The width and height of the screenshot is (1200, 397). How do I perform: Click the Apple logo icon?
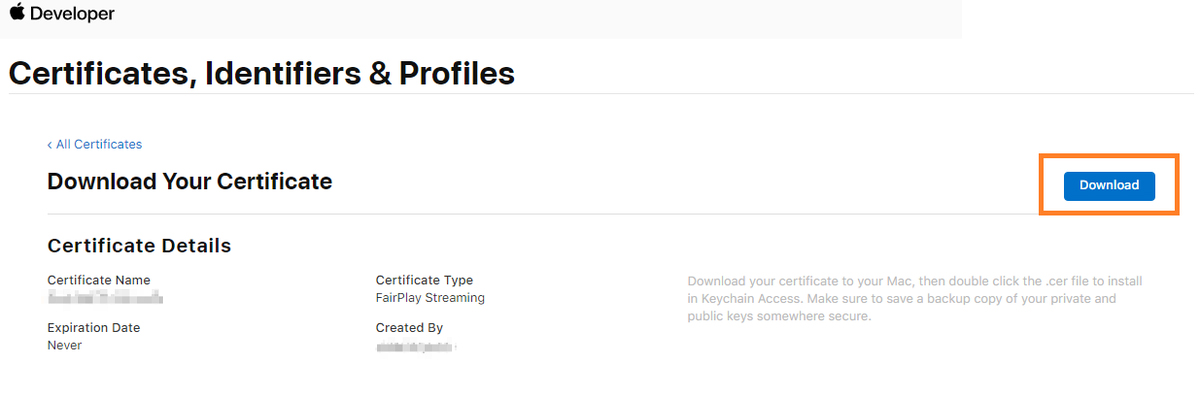coord(17,13)
